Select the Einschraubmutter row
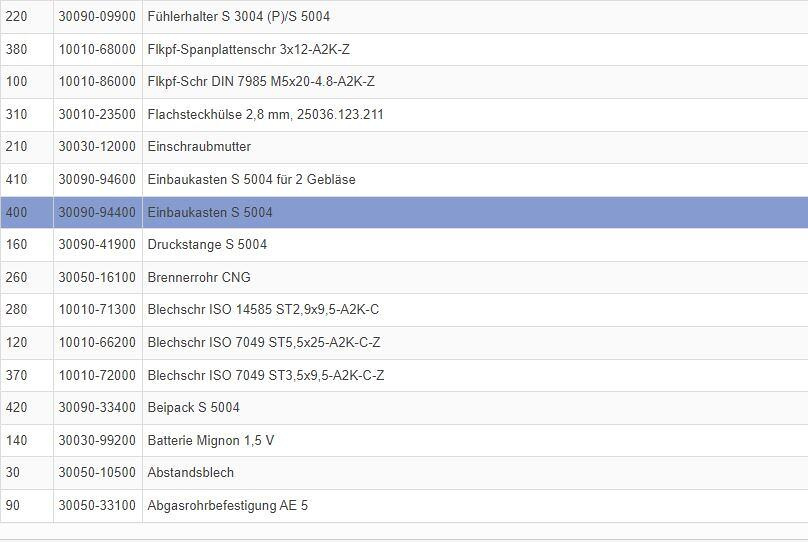 click(x=199, y=147)
